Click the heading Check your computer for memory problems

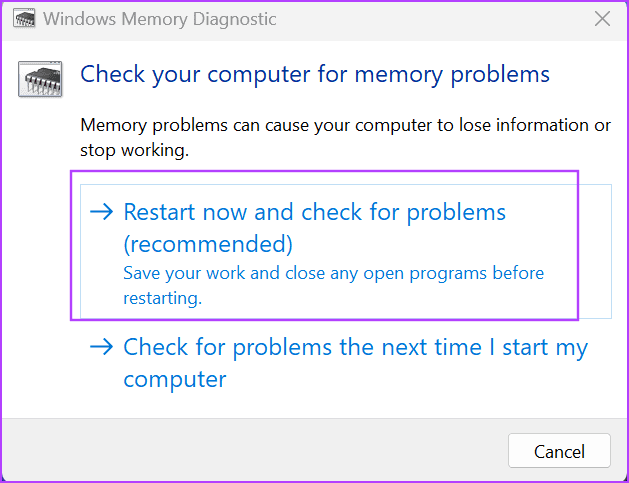(x=314, y=74)
